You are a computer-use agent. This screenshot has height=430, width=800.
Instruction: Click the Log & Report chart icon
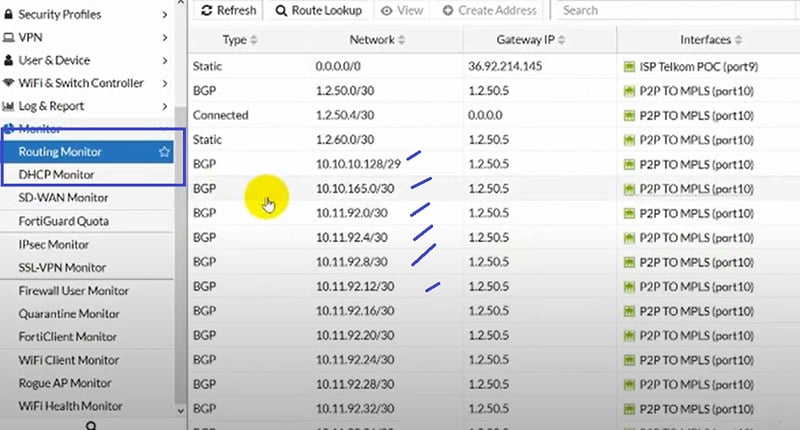9,106
